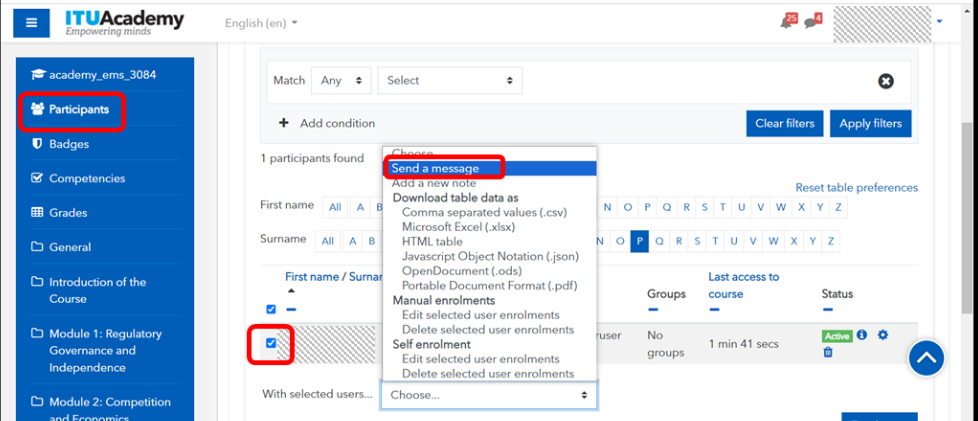Toggle the select-all participants checkbox
Viewport: 978px width, 421px height.
click(x=271, y=309)
